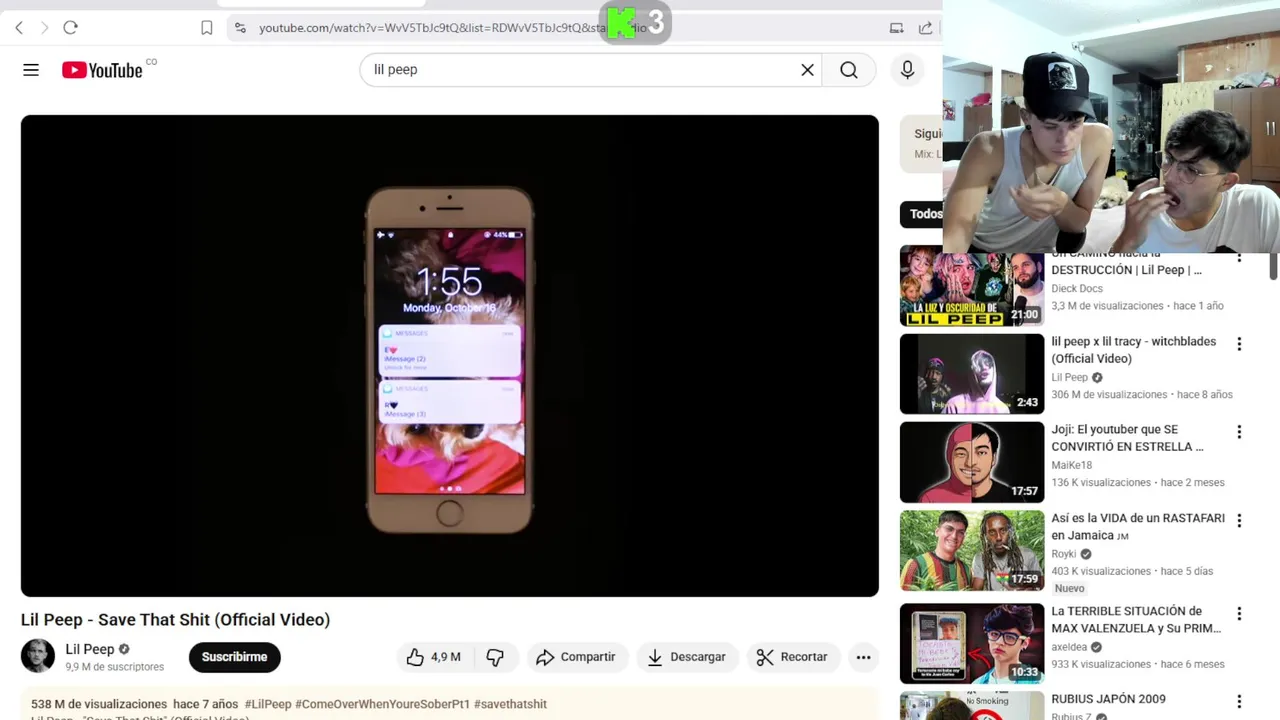Click the Compartir share button
This screenshot has height=720, width=1280.
575,657
